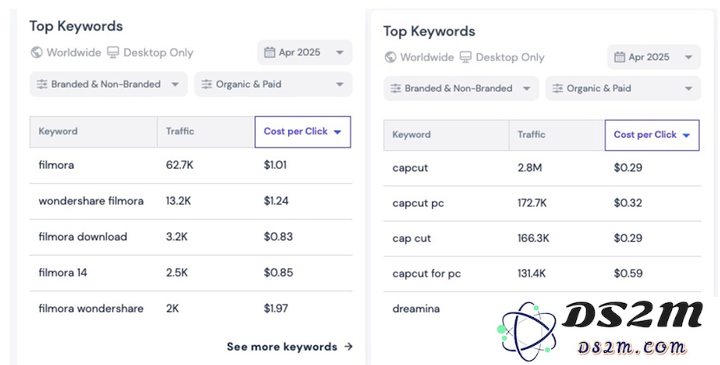Select the wondershare filmora keyword row
Screen dimensions: 720x365
191,201
